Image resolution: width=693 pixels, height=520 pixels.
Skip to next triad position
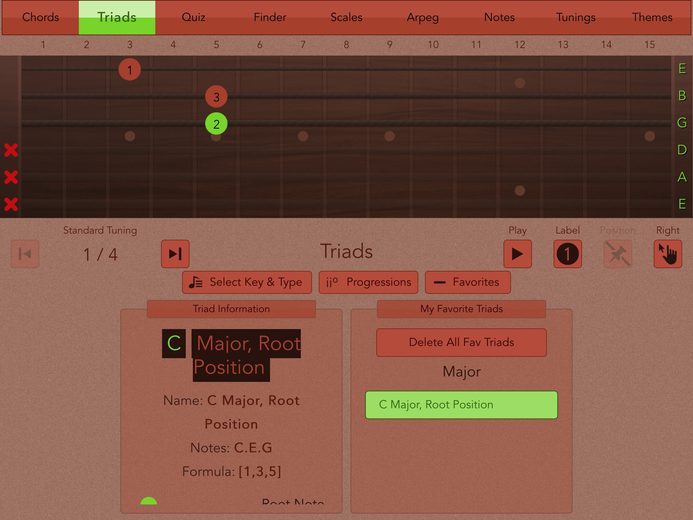175,254
